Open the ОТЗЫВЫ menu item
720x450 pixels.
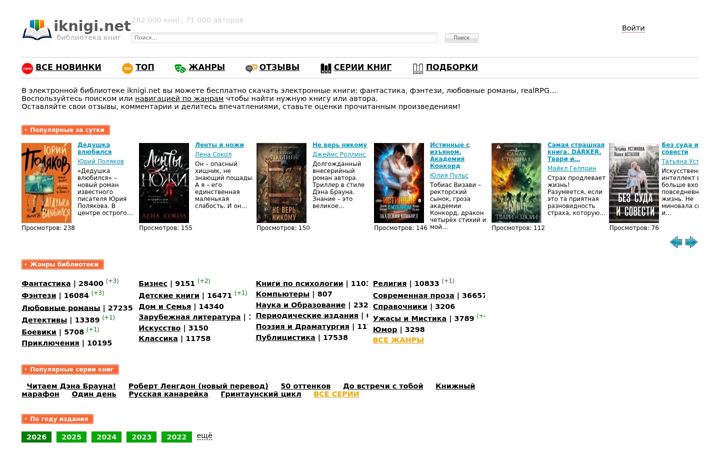[x=279, y=67]
